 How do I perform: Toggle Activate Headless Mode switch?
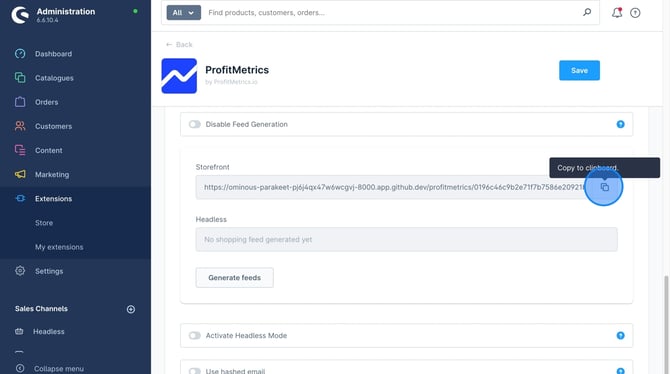click(195, 336)
